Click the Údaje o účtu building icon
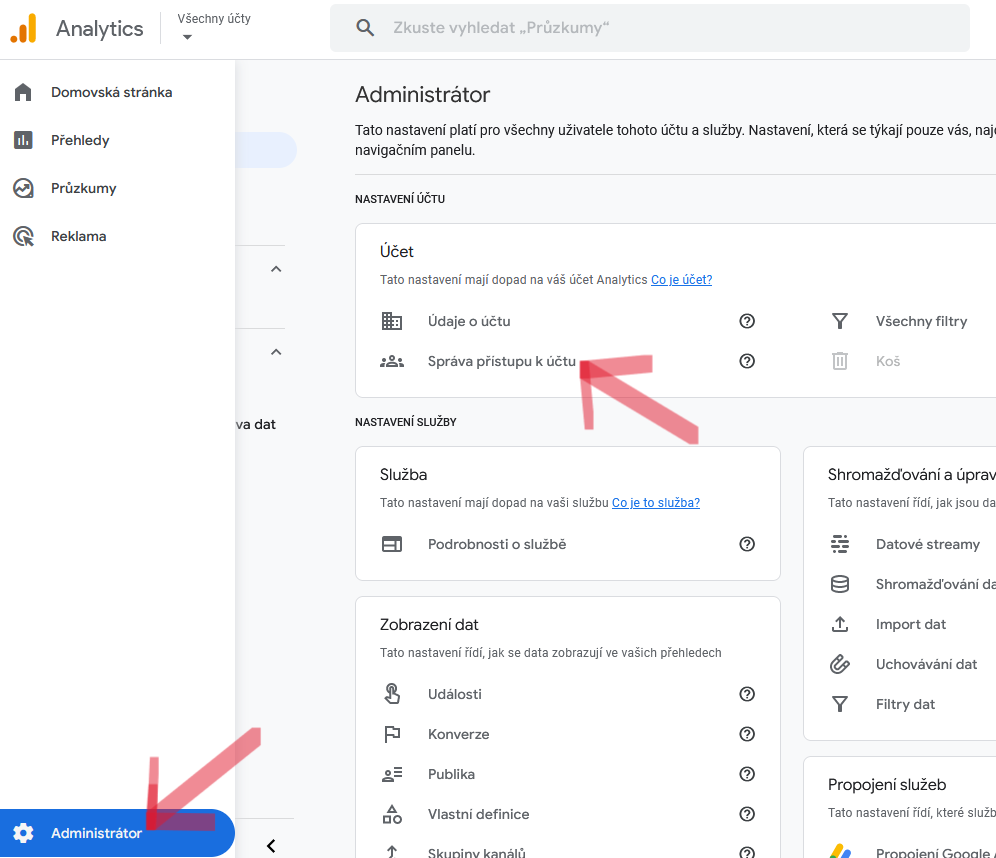 click(x=391, y=321)
